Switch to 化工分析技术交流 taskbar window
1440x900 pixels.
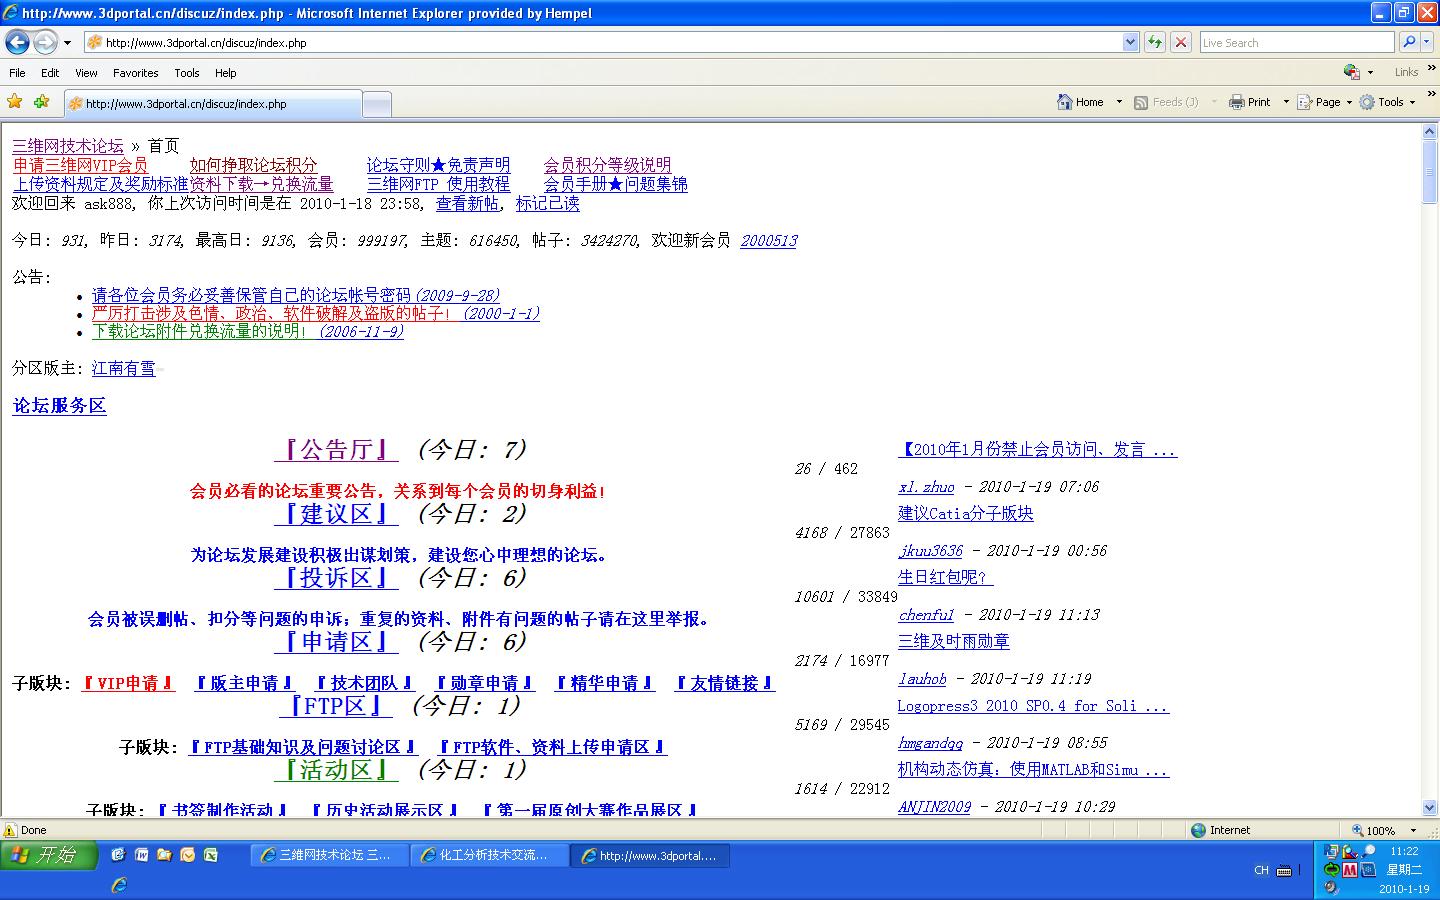pyautogui.click(x=489, y=855)
